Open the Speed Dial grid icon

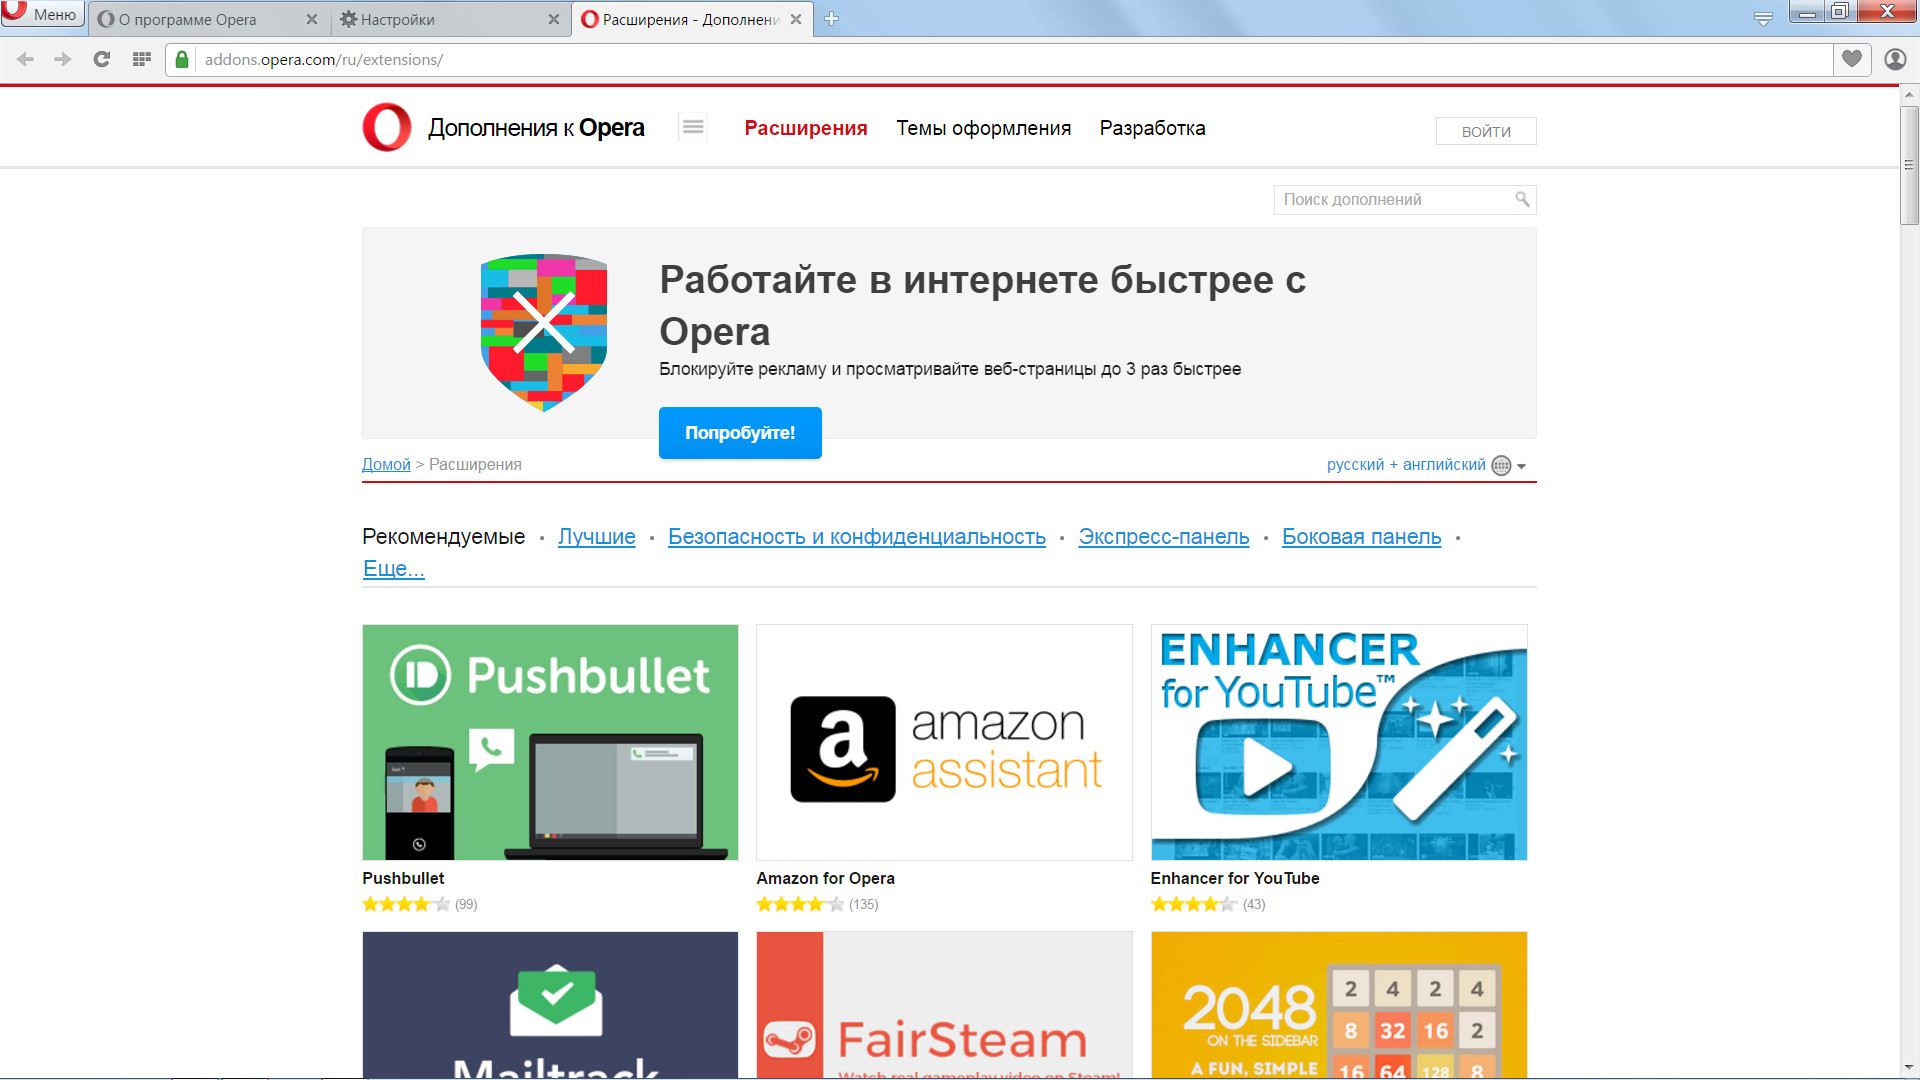tap(141, 60)
